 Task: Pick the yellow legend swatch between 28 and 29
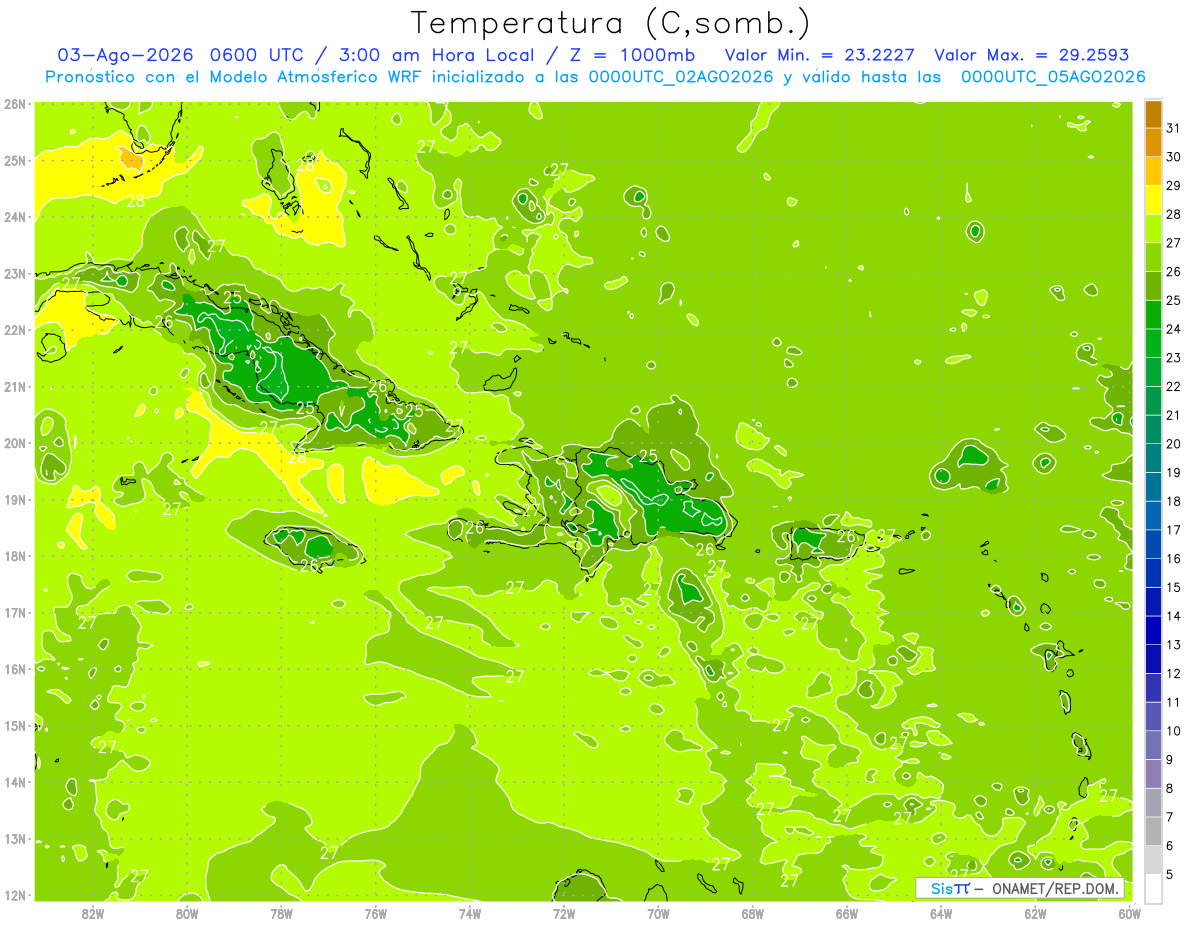[x=1153, y=199]
